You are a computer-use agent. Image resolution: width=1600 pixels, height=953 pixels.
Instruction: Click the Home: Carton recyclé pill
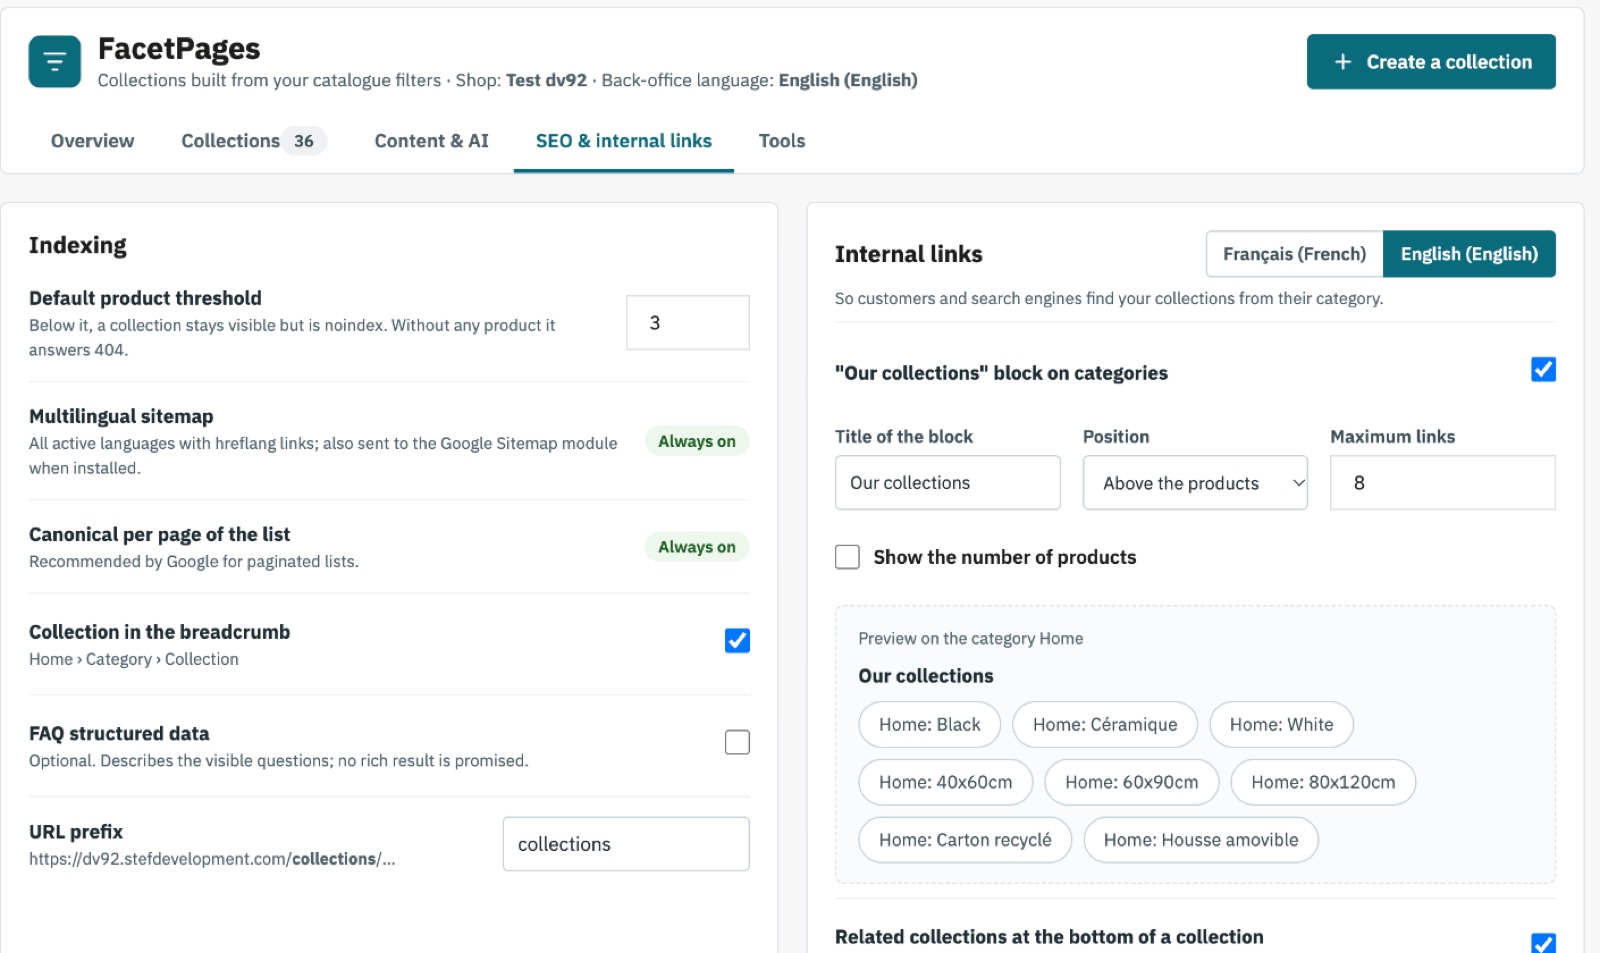click(x=965, y=840)
